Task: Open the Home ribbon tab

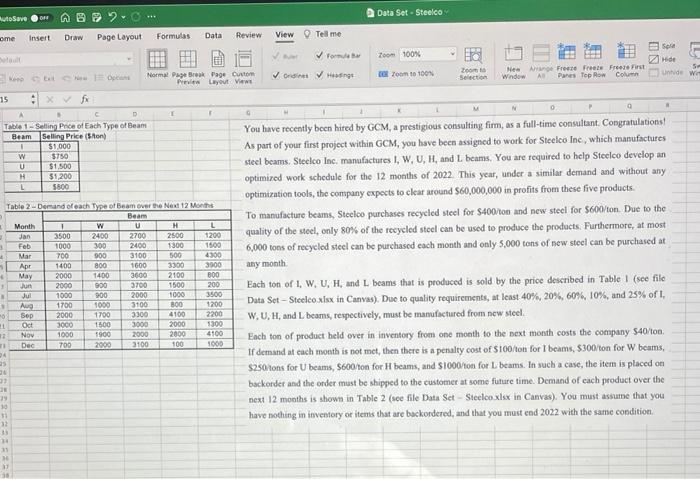Action: (x=7, y=38)
